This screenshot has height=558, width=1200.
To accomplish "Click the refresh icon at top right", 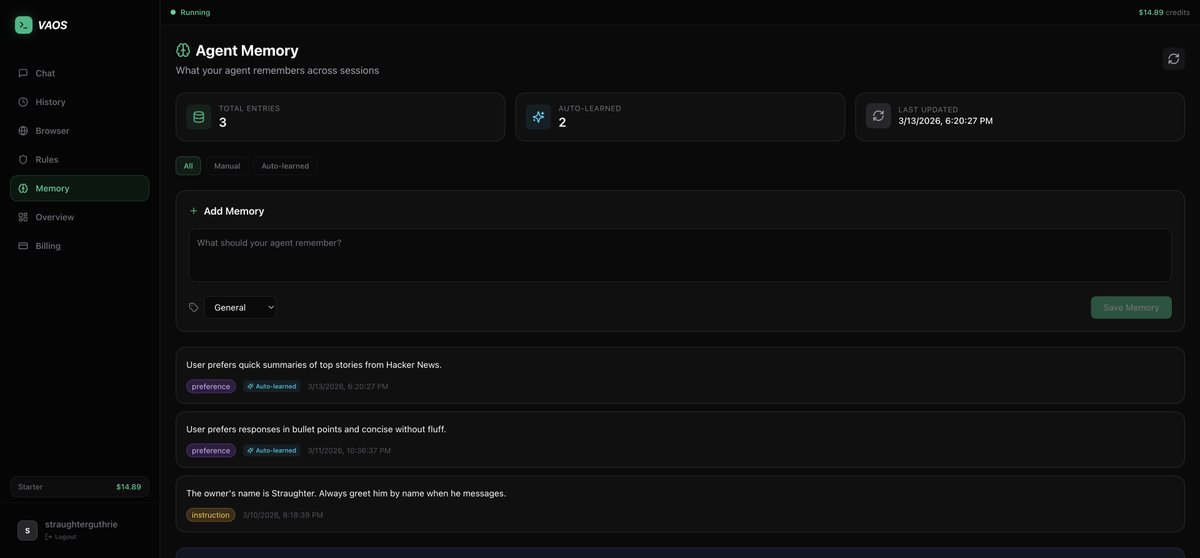I will coord(1173,59).
